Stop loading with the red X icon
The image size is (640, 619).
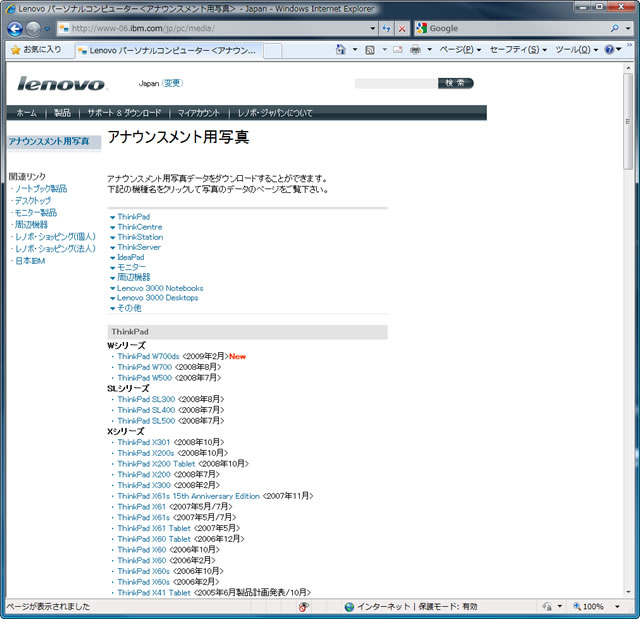402,29
